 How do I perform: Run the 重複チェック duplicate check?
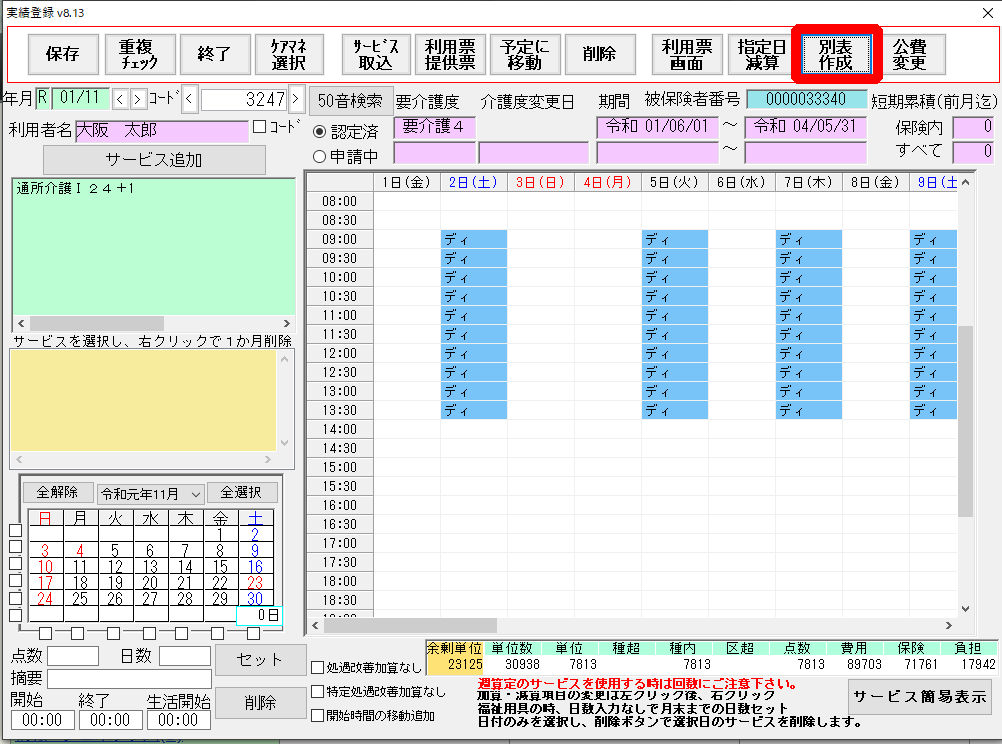tap(140, 54)
